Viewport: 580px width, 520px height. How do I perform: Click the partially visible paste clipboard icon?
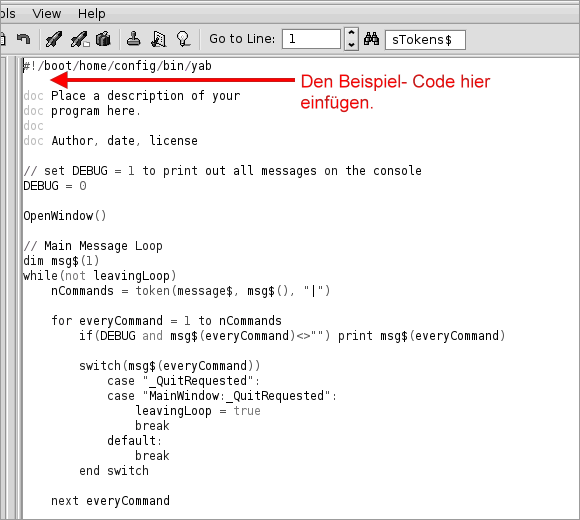pos(3,38)
